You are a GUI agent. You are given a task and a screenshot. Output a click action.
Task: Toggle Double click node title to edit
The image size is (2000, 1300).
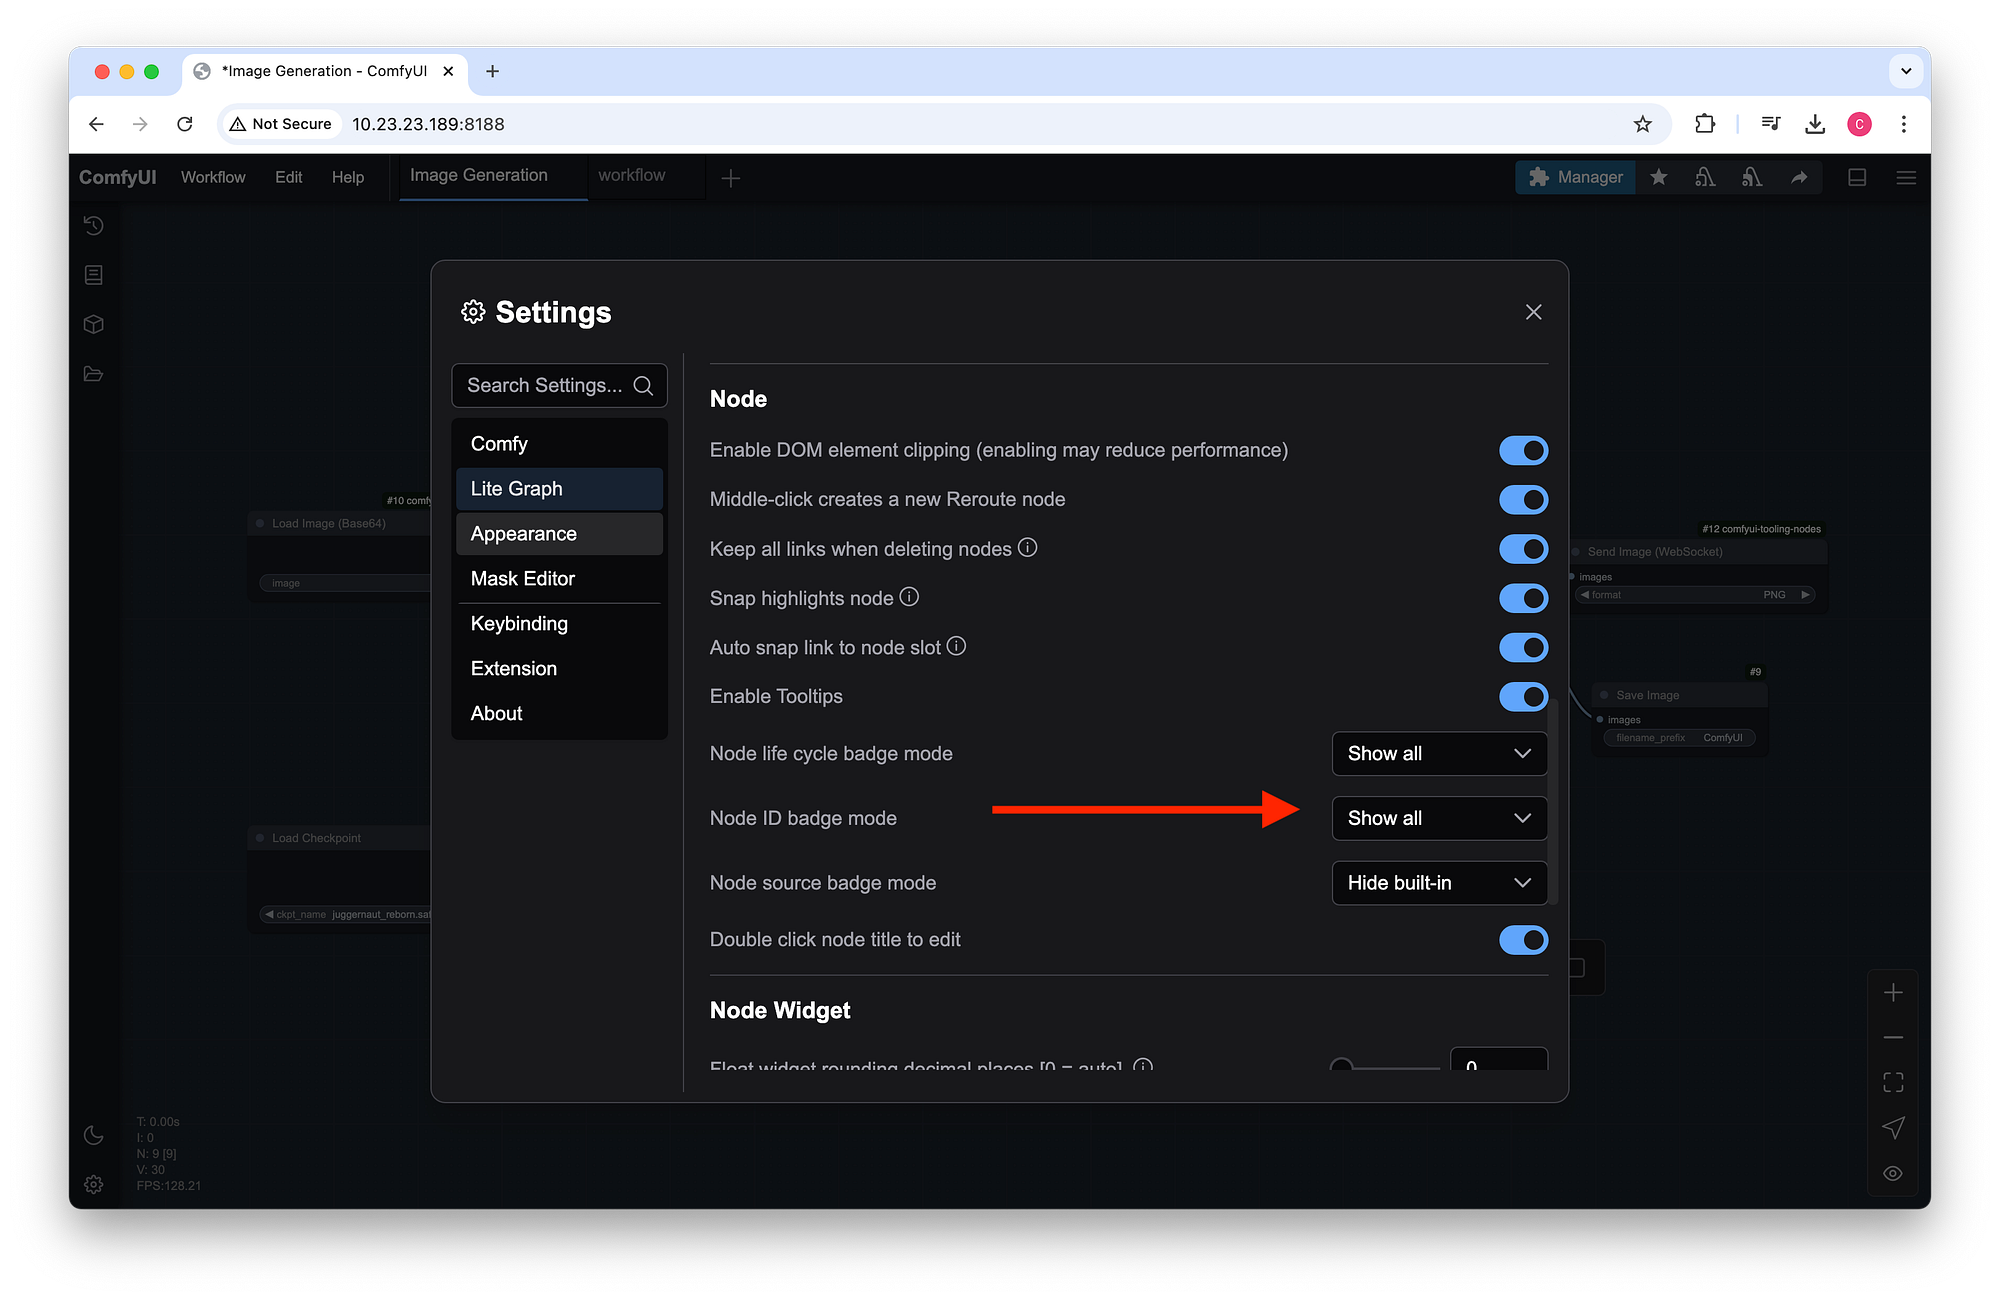pyautogui.click(x=1523, y=940)
